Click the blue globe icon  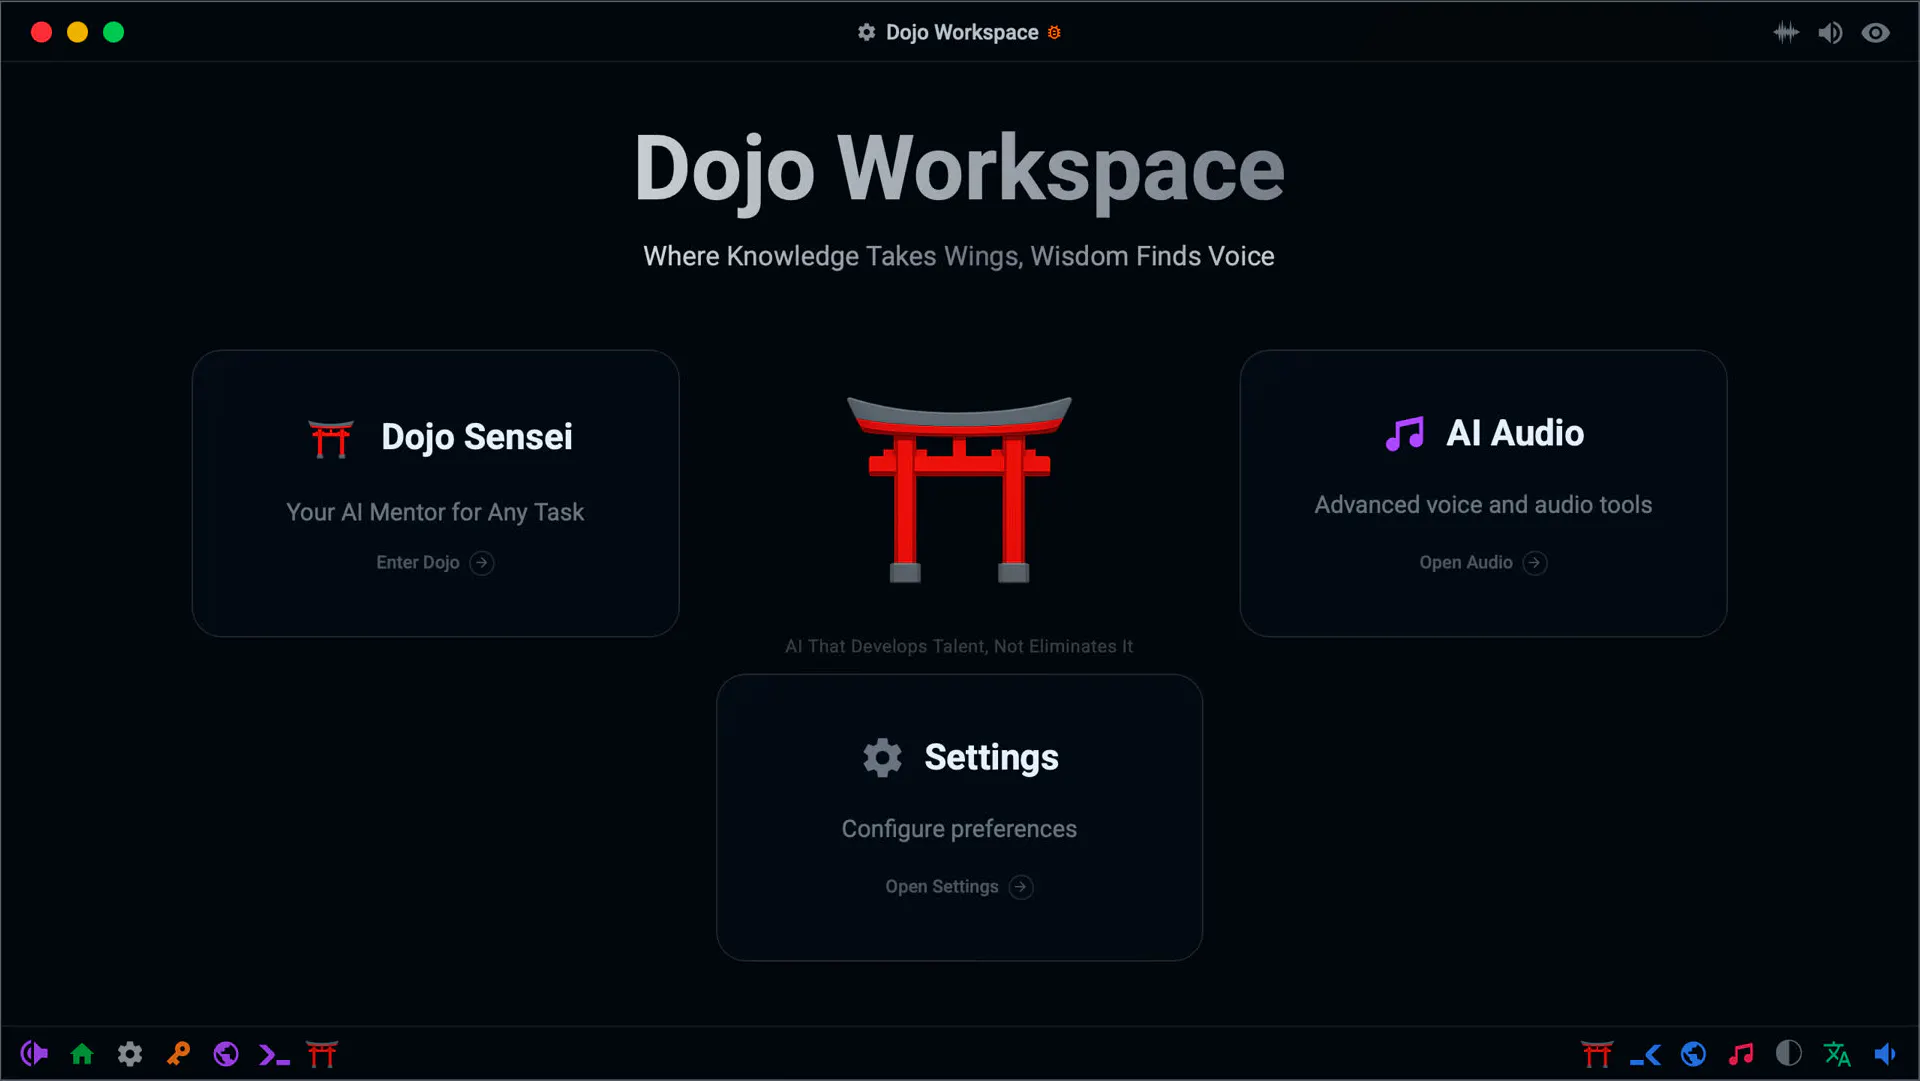(1693, 1053)
